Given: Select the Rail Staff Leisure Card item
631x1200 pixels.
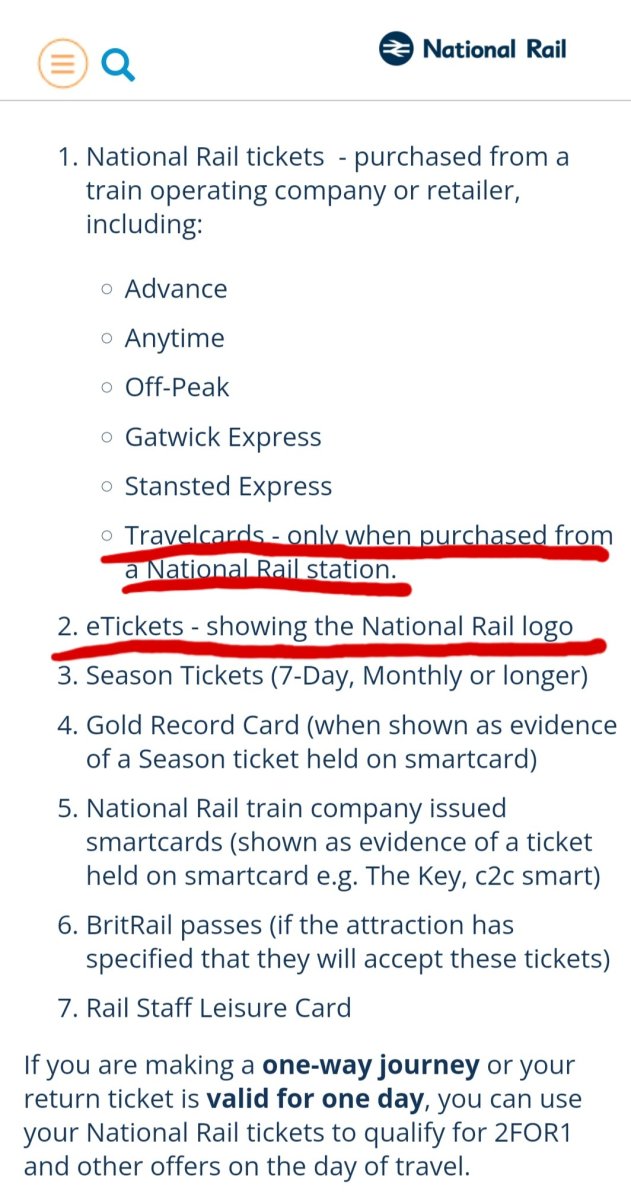Looking at the screenshot, I should (218, 1007).
